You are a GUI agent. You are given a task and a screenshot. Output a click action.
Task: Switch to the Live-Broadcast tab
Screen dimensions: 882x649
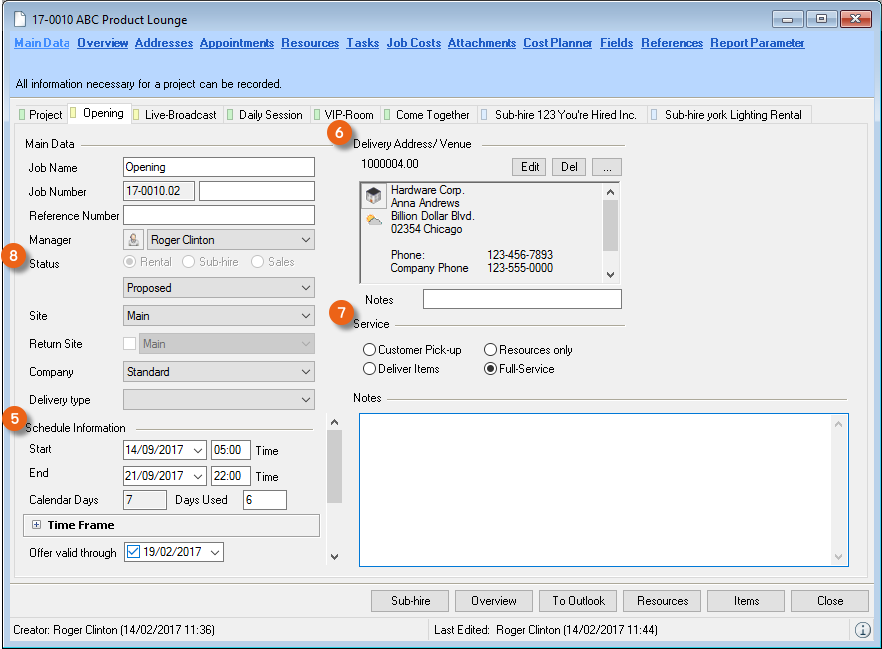[x=179, y=115]
